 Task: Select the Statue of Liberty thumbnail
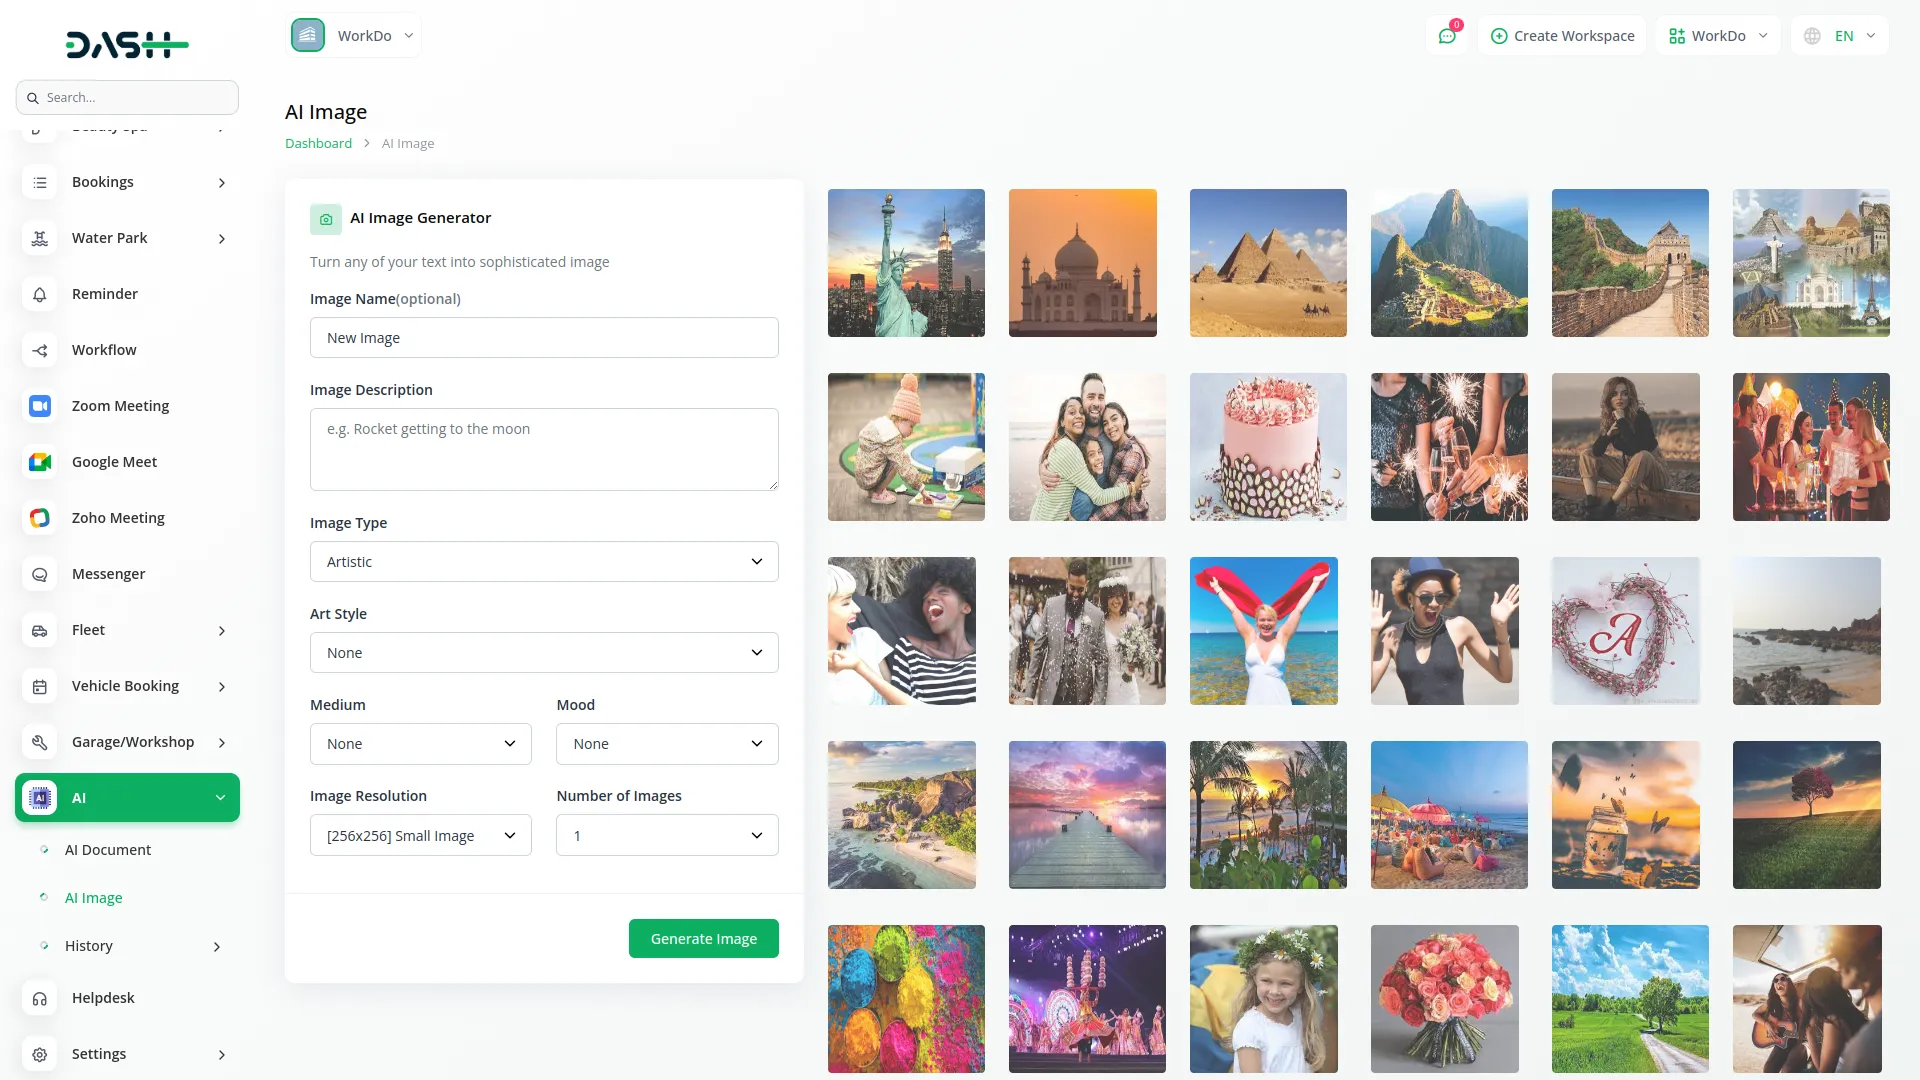coord(906,263)
